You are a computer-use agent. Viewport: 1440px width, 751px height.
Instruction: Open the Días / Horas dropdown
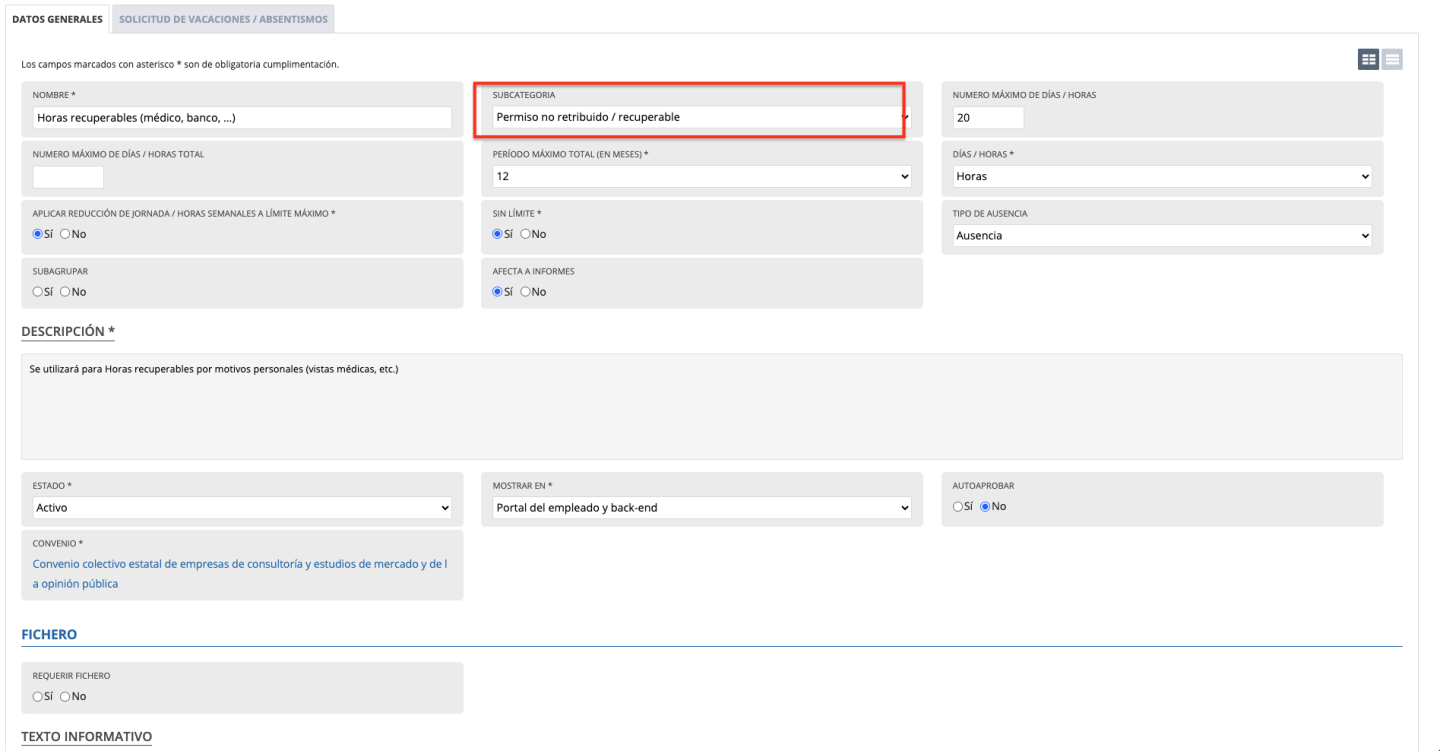click(x=1161, y=176)
